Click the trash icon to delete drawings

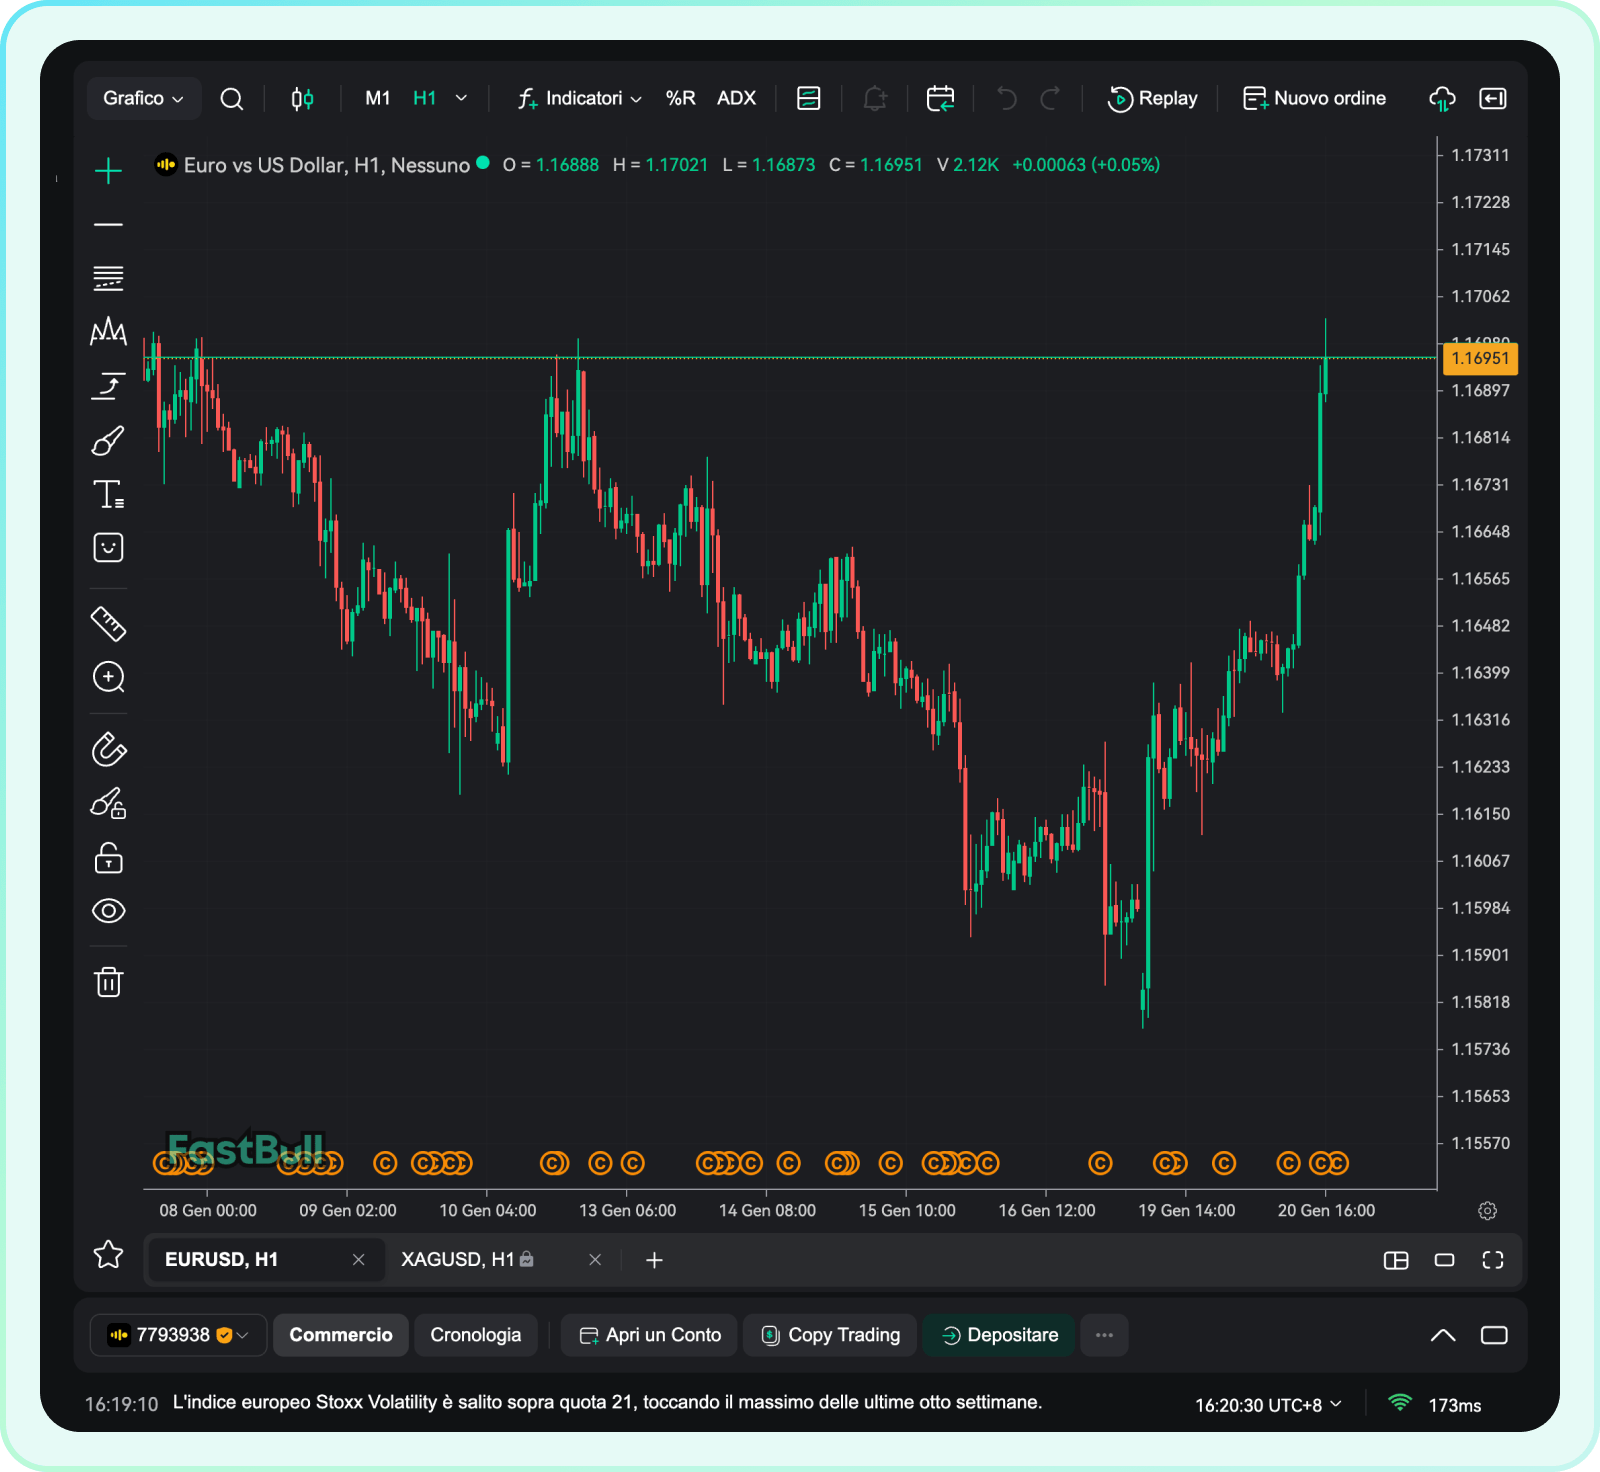point(108,982)
